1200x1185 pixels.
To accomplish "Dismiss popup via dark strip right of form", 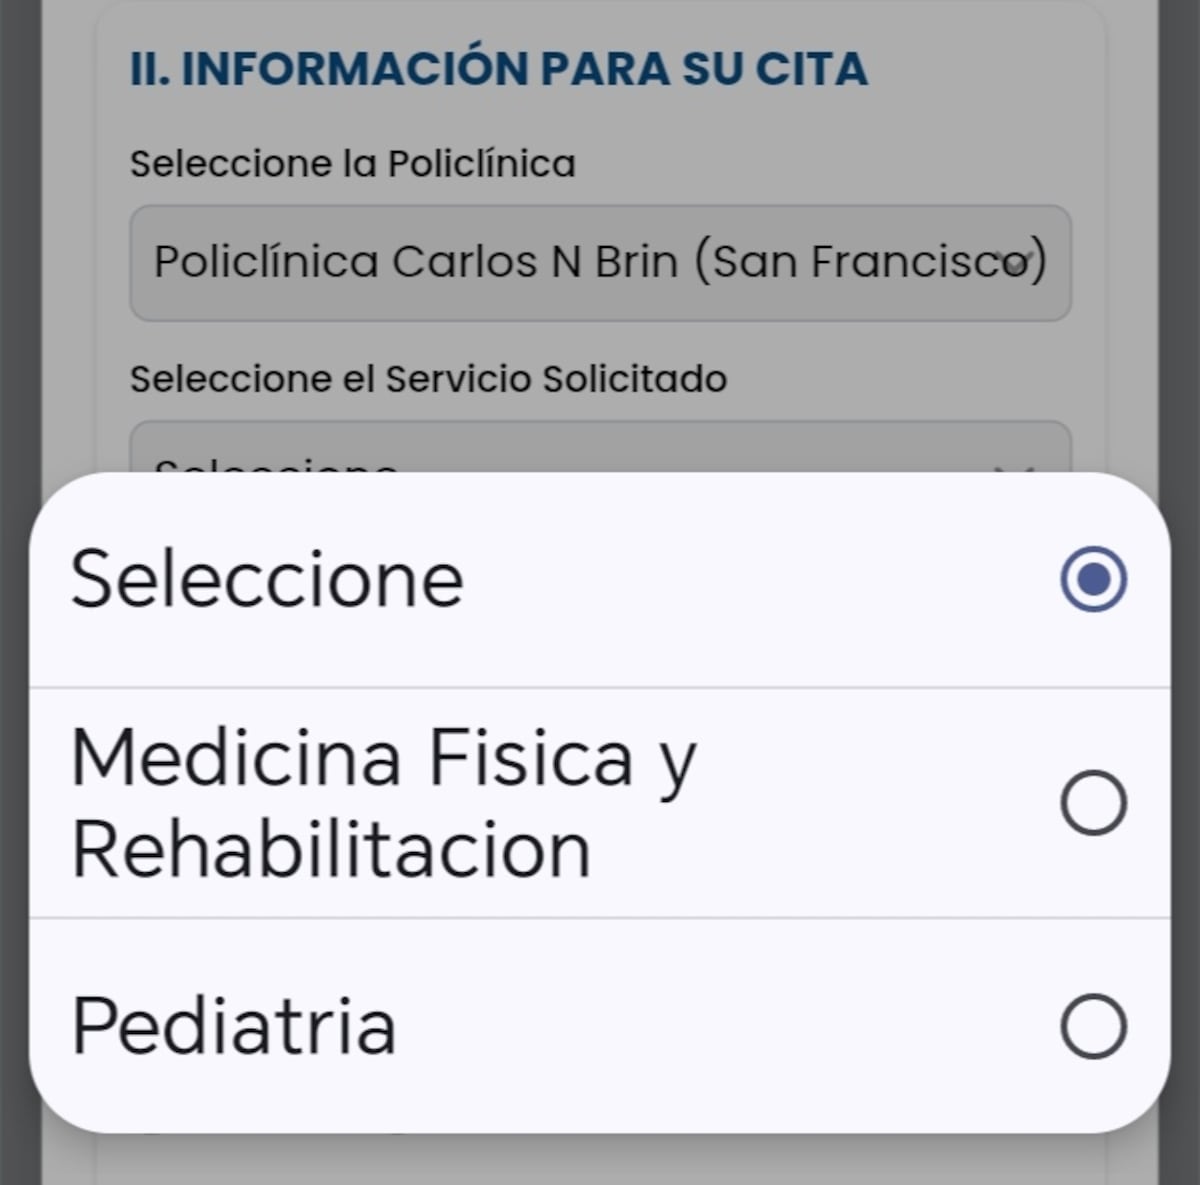I will (x=1180, y=300).
